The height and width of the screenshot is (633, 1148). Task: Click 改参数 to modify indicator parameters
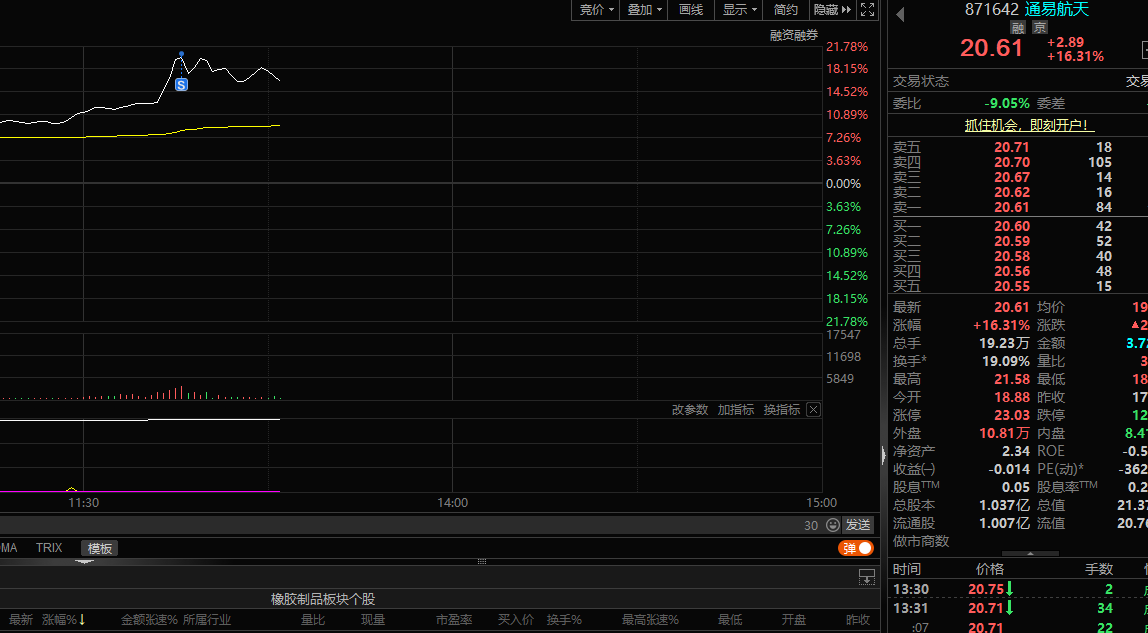(x=690, y=410)
